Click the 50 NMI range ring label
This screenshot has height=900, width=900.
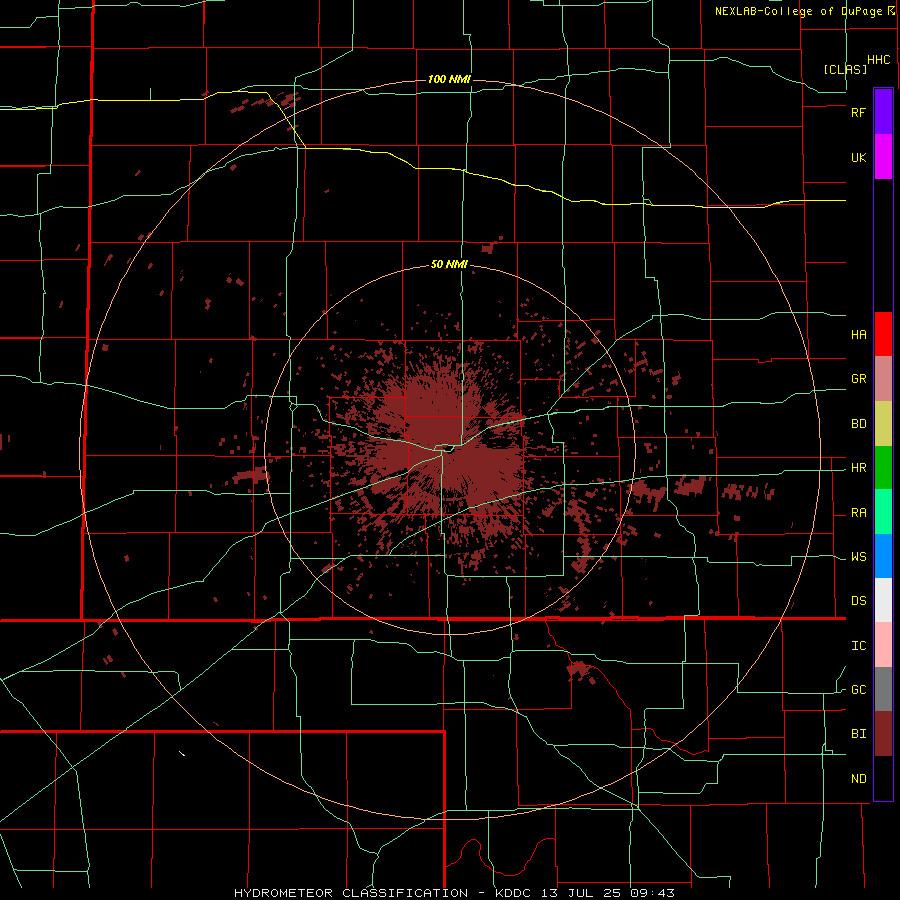pos(449,265)
